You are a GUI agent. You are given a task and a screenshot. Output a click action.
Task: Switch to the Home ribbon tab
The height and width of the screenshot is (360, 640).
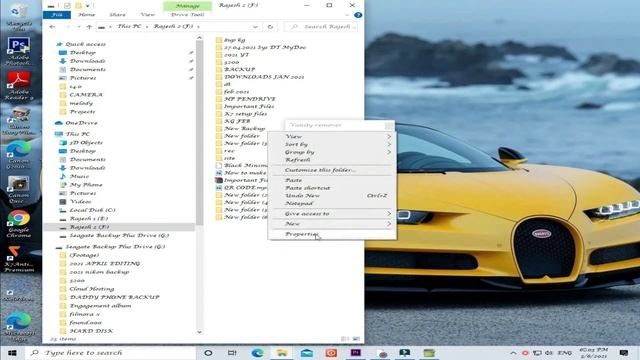click(87, 15)
